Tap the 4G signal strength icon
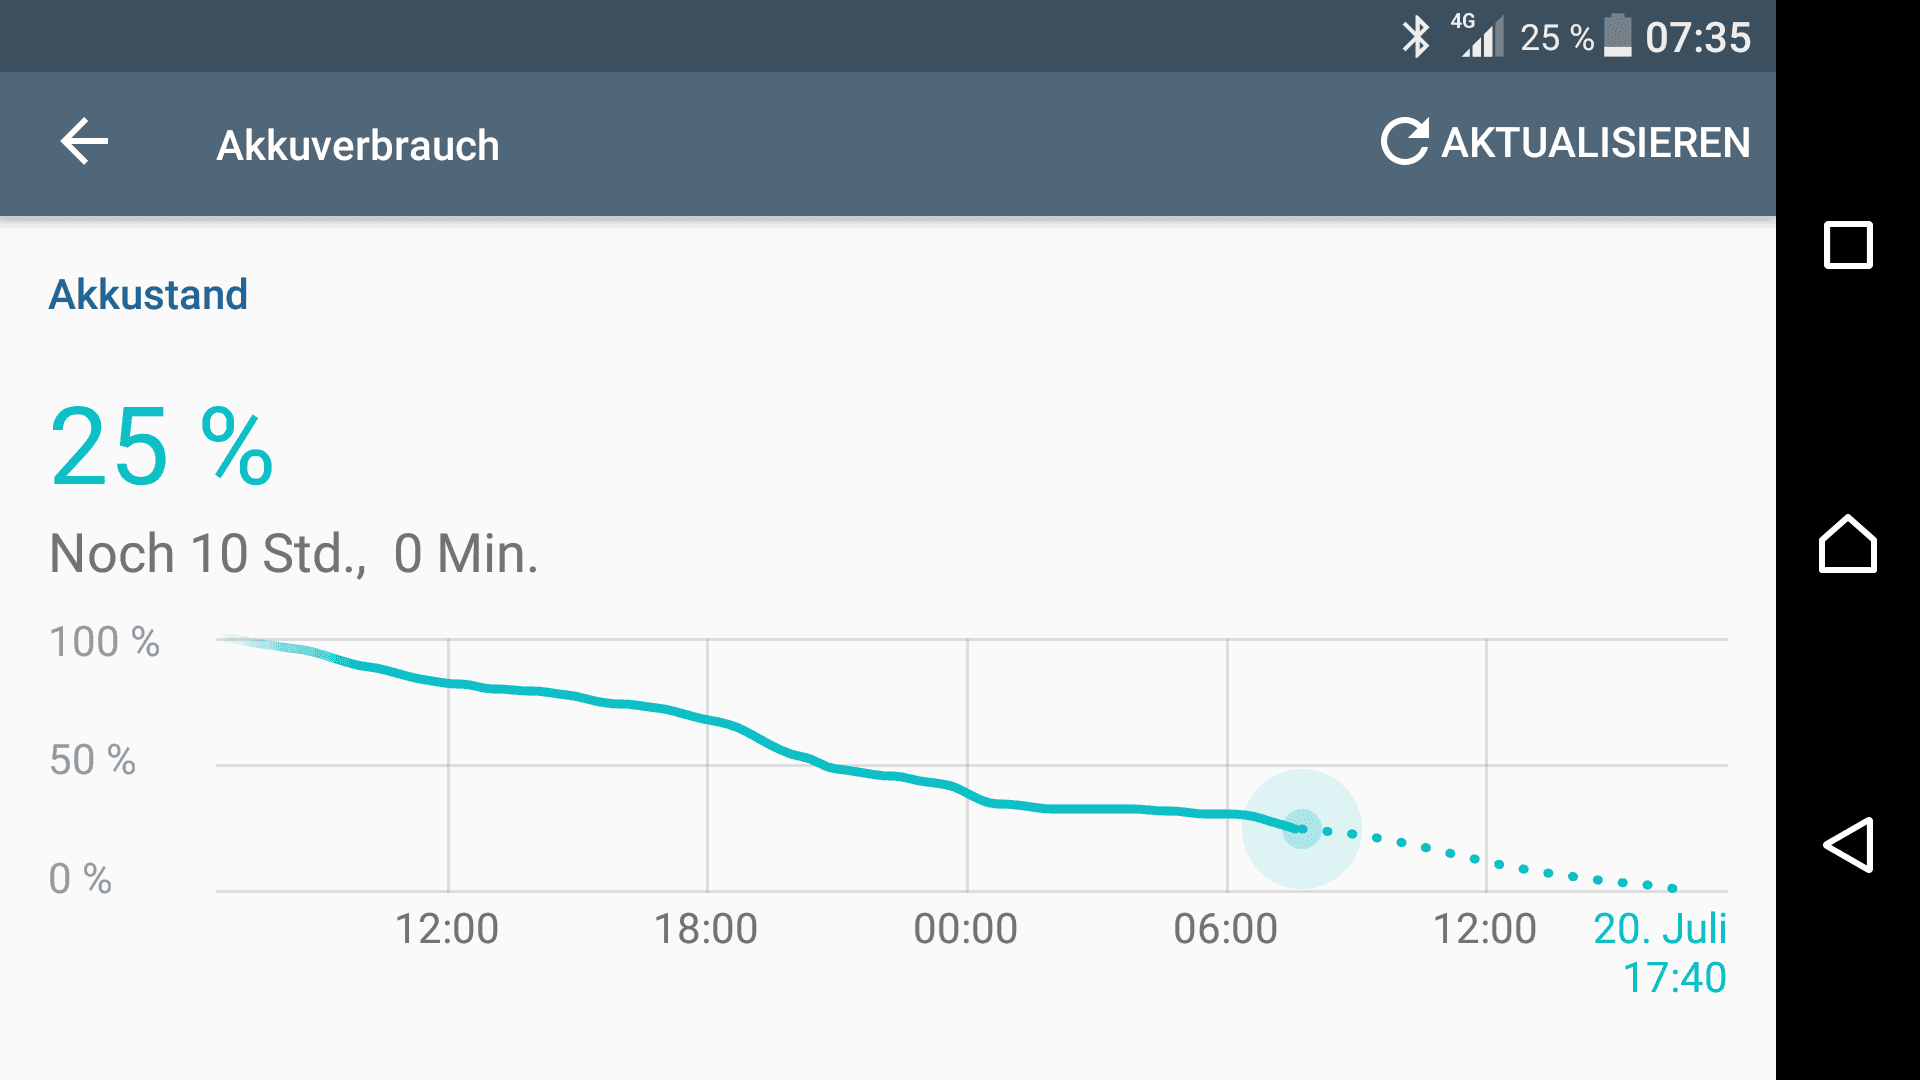Viewport: 1920px width, 1080px height. coord(1478,36)
